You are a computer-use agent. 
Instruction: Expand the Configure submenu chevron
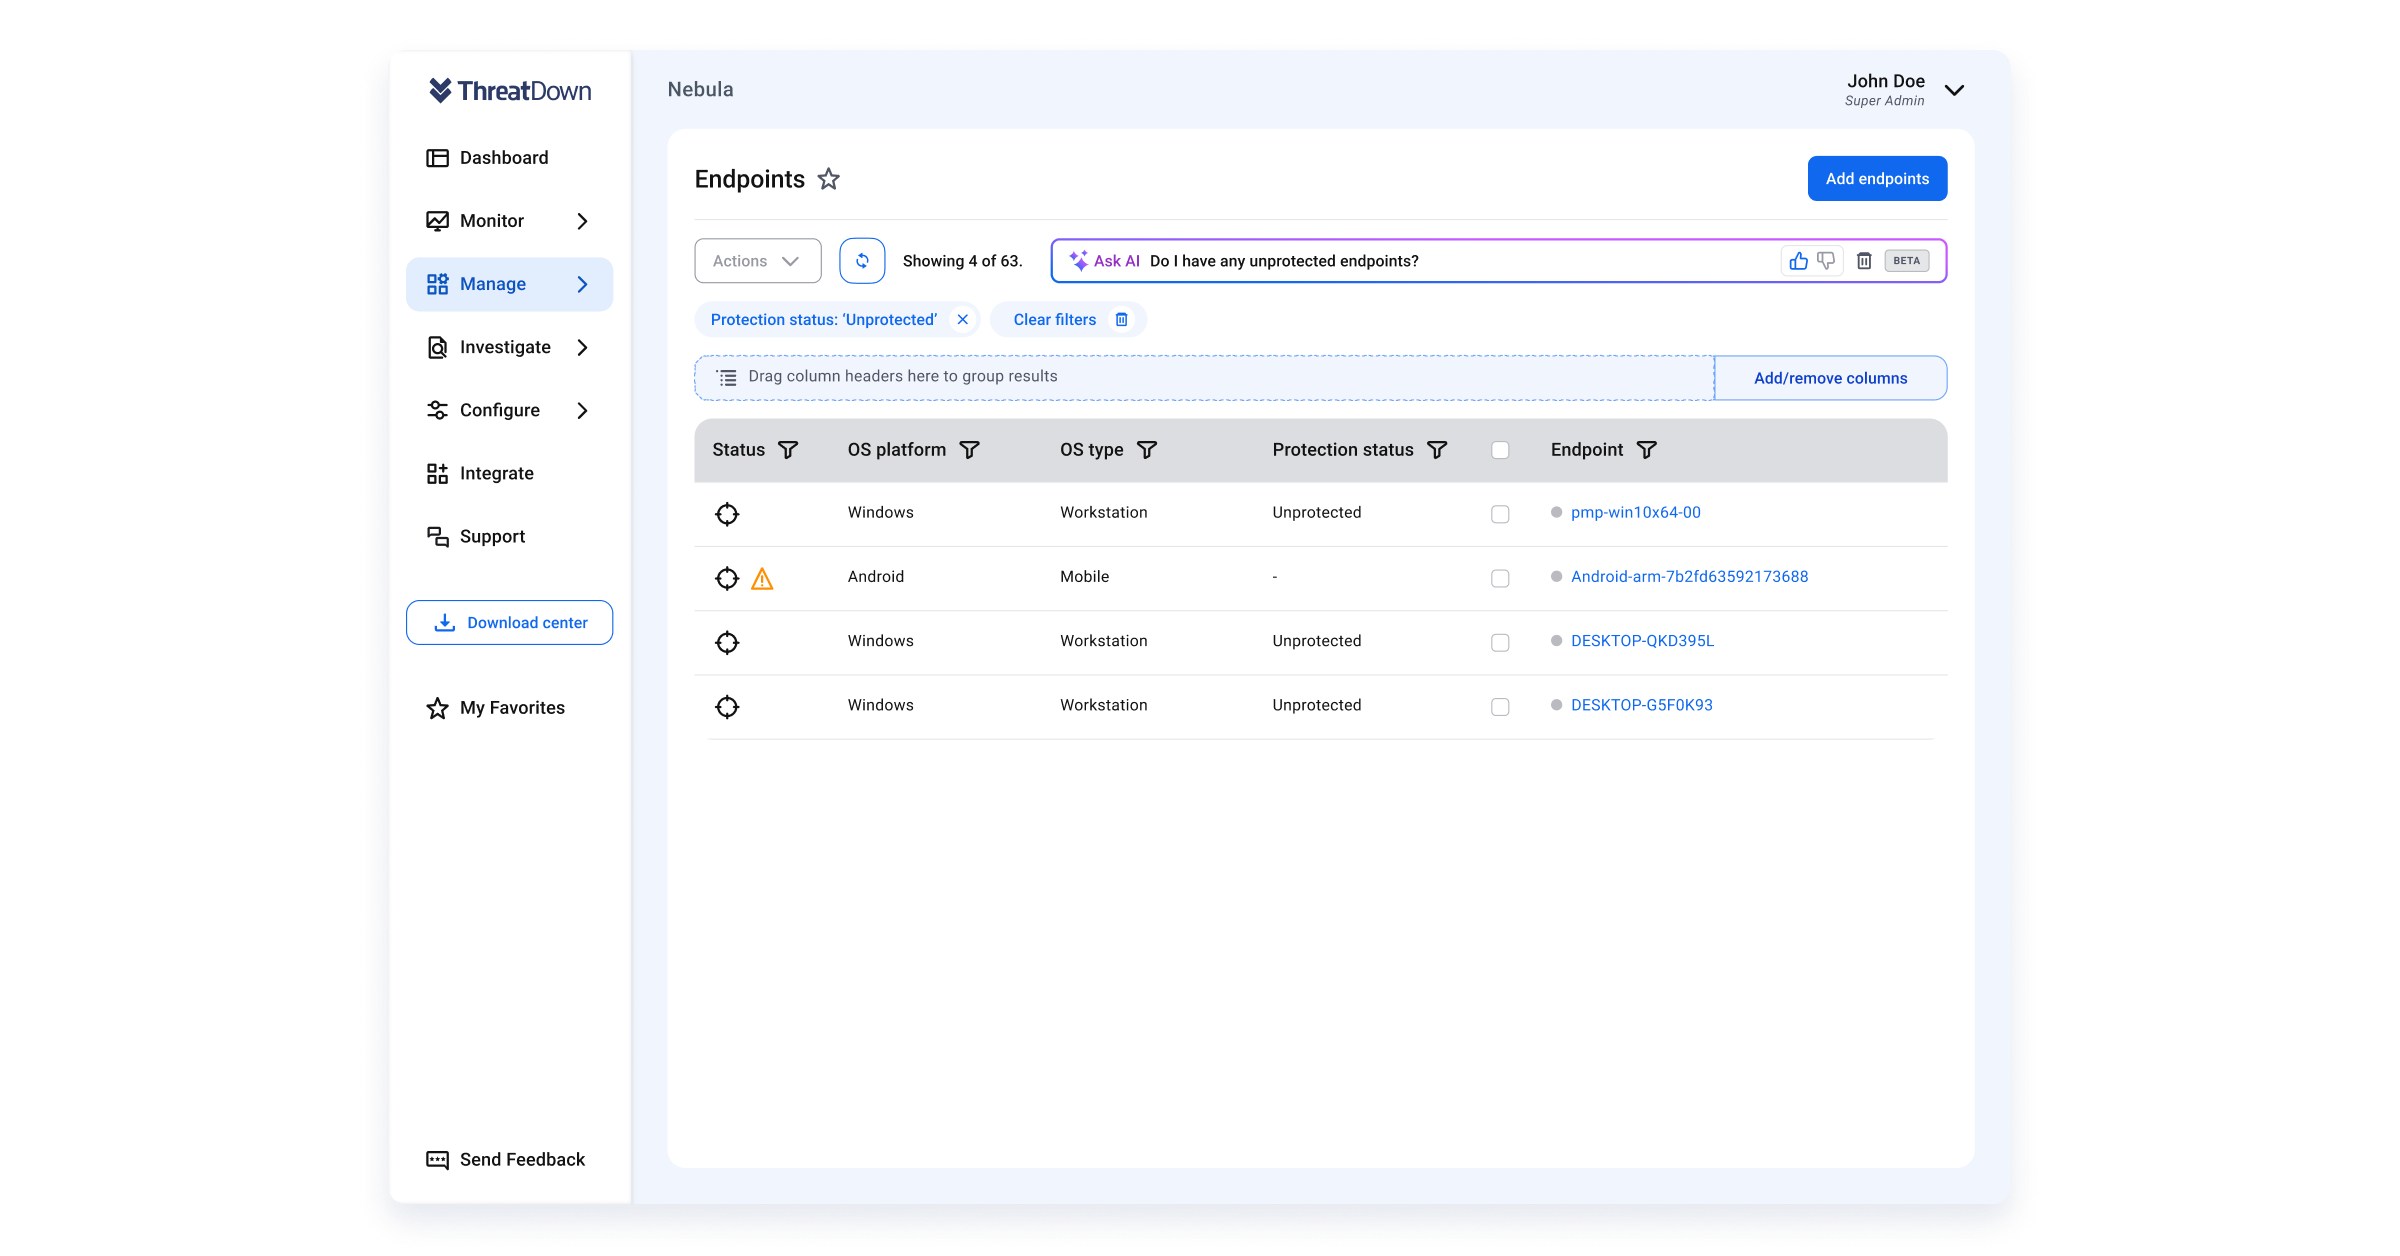(582, 410)
